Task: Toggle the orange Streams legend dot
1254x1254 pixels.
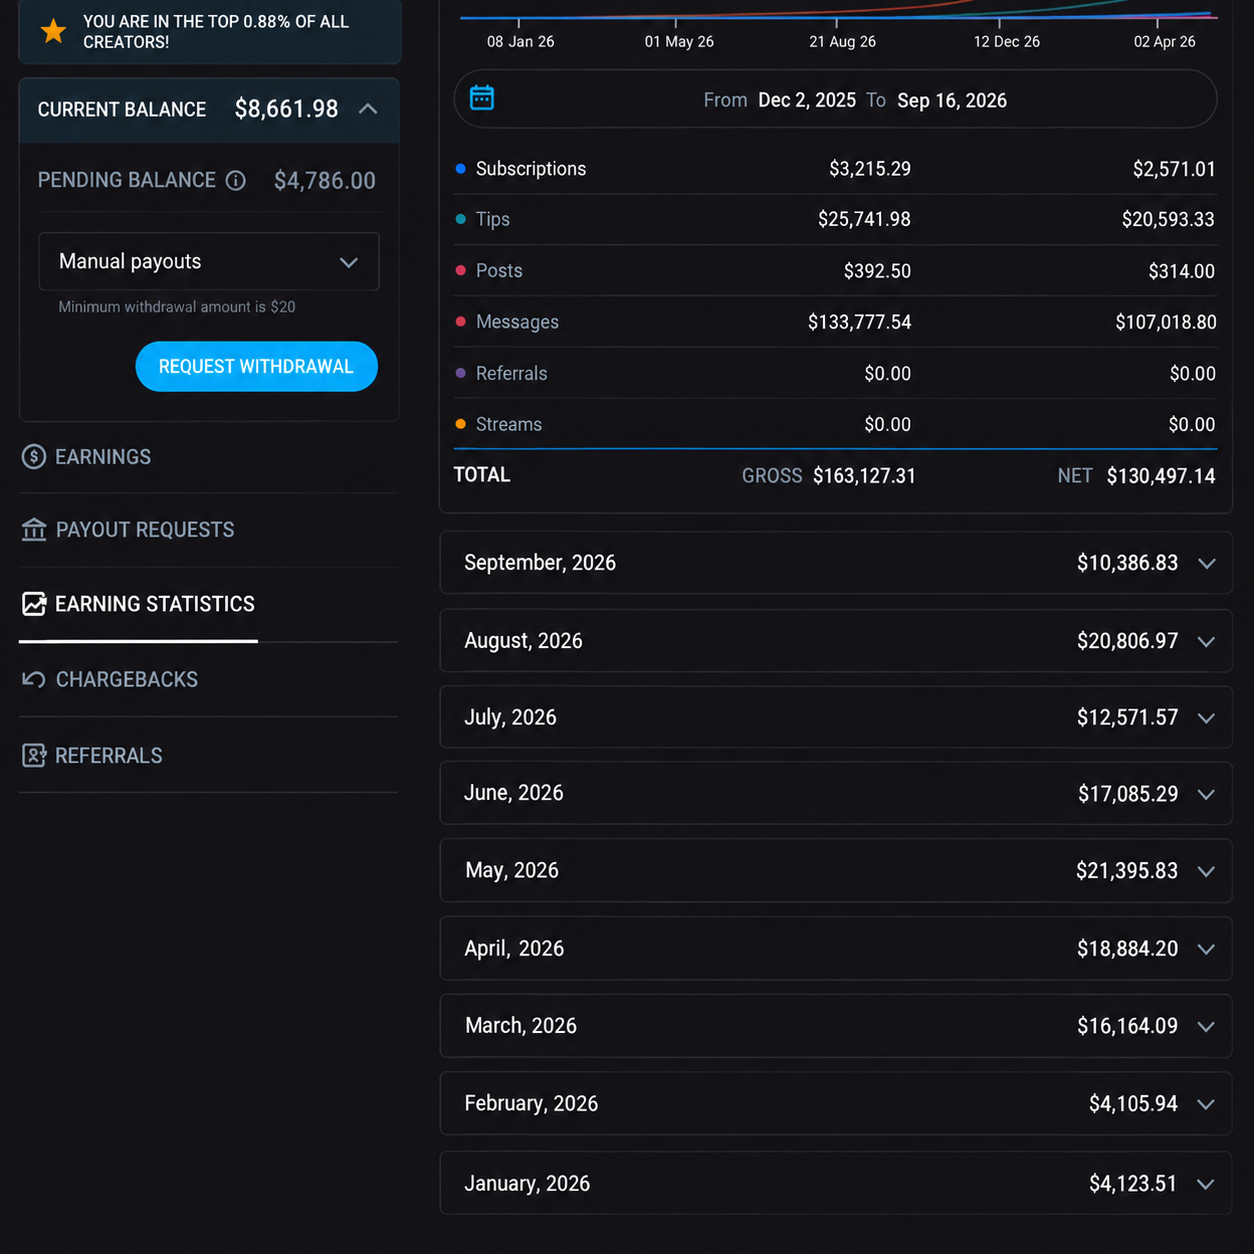Action: tap(460, 424)
